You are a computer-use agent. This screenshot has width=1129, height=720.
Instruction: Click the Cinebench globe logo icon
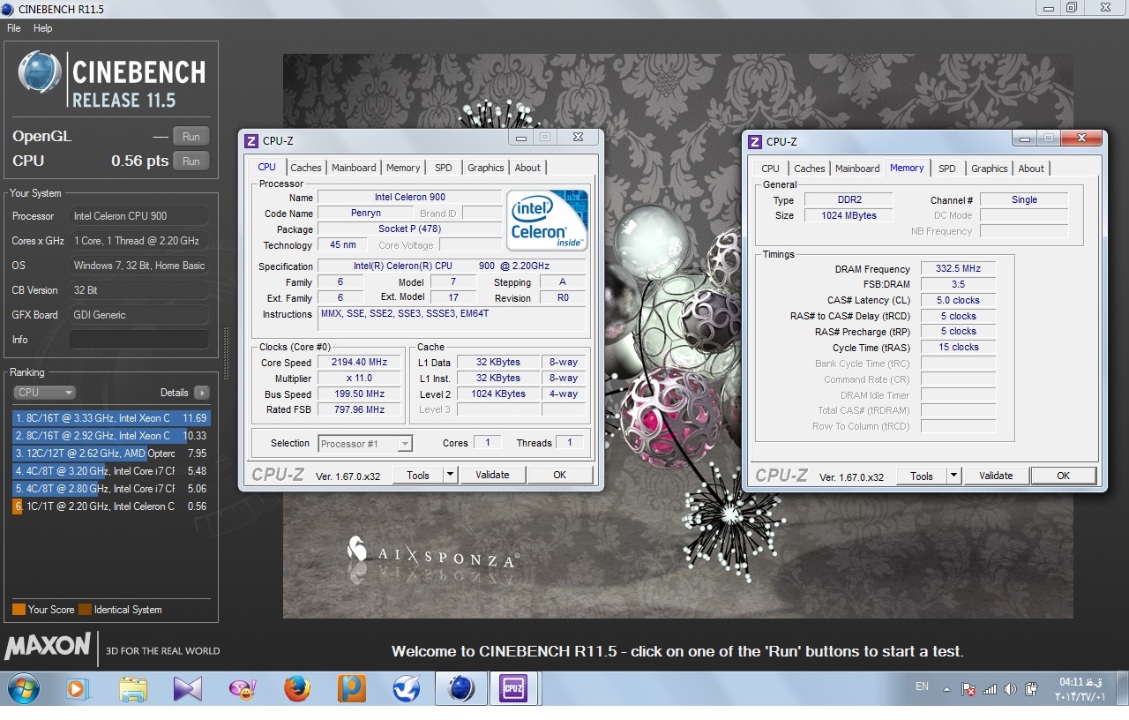coord(40,73)
